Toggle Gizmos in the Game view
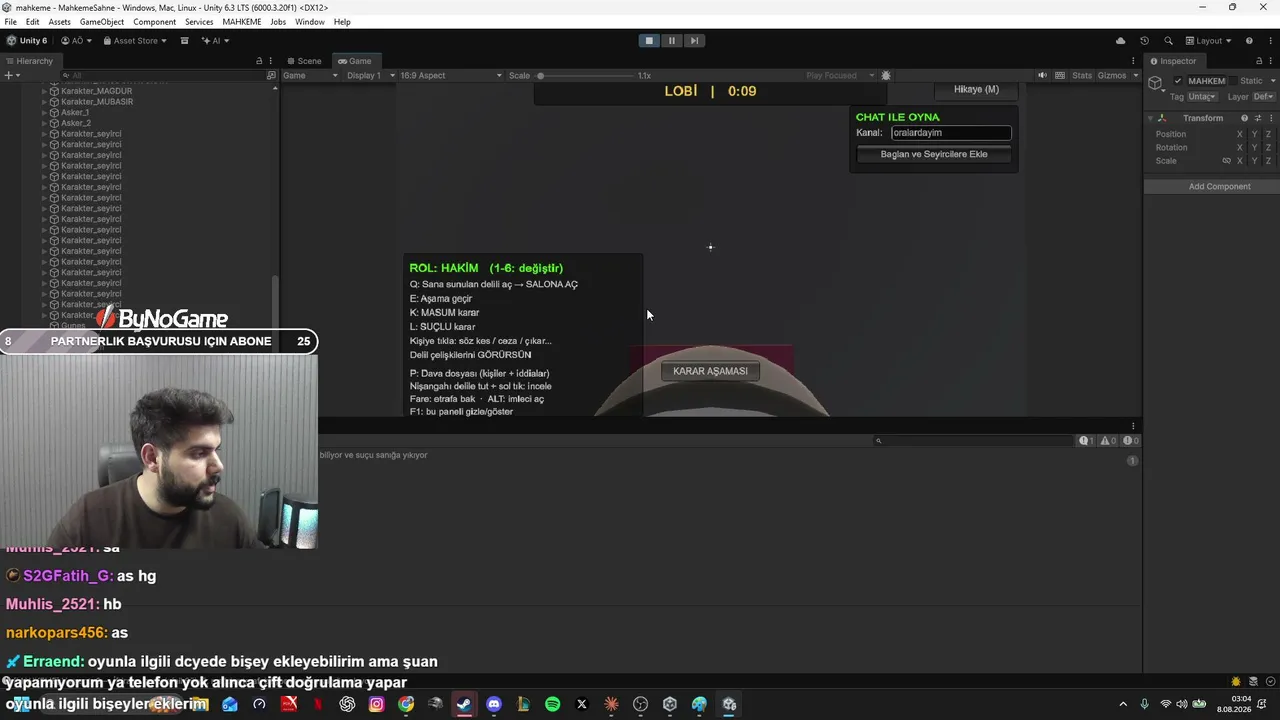This screenshot has height=720, width=1280. point(1112,76)
